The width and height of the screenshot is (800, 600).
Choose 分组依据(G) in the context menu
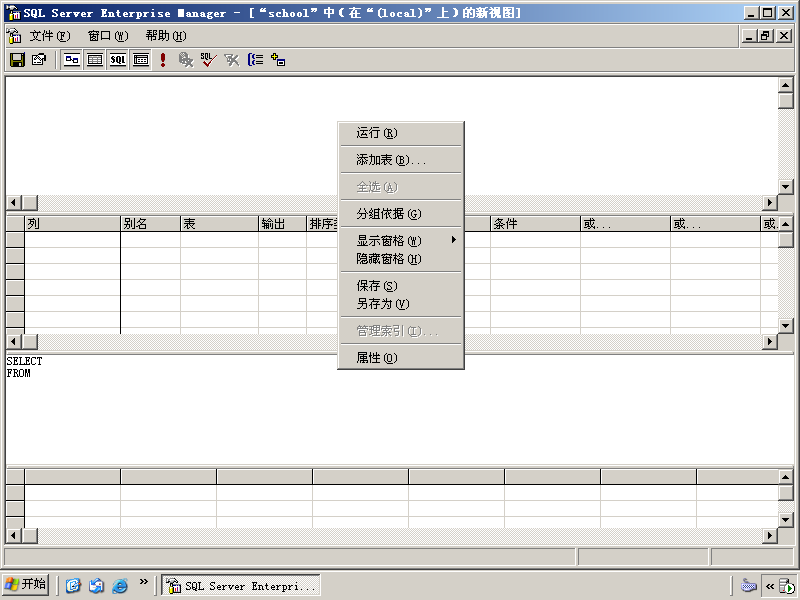pyautogui.click(x=401, y=214)
